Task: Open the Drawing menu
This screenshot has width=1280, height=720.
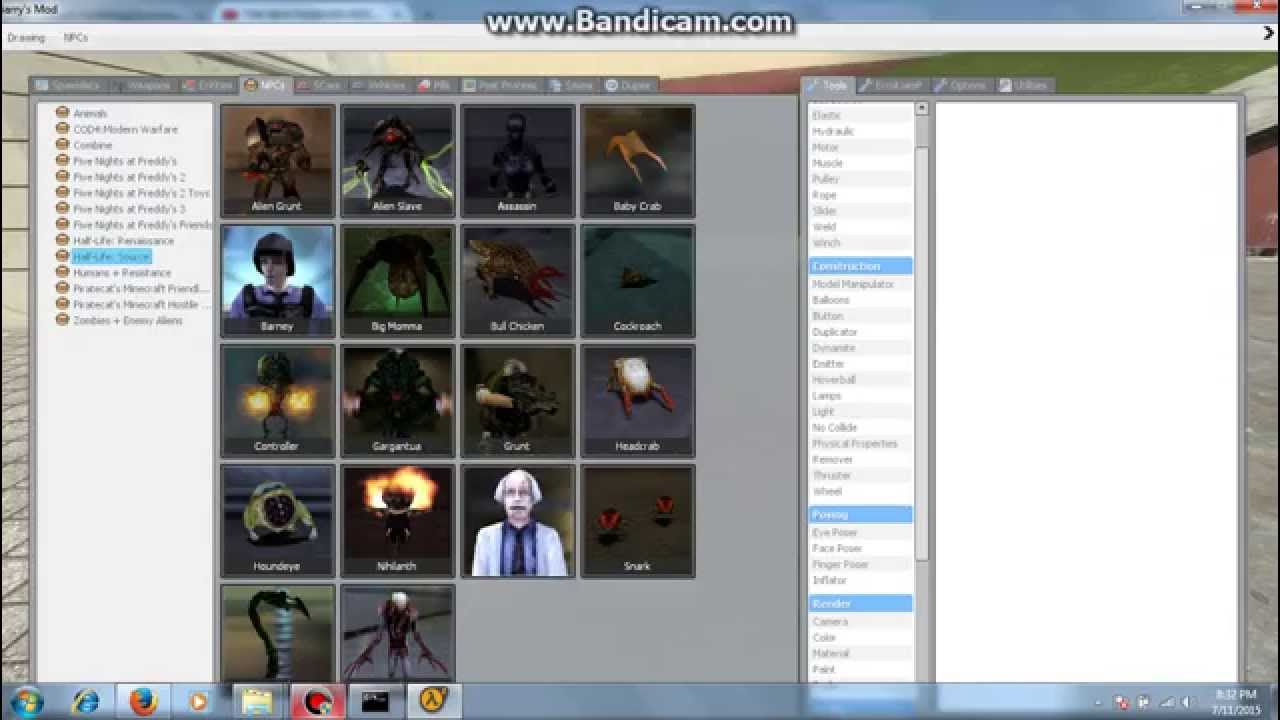Action: coord(26,38)
